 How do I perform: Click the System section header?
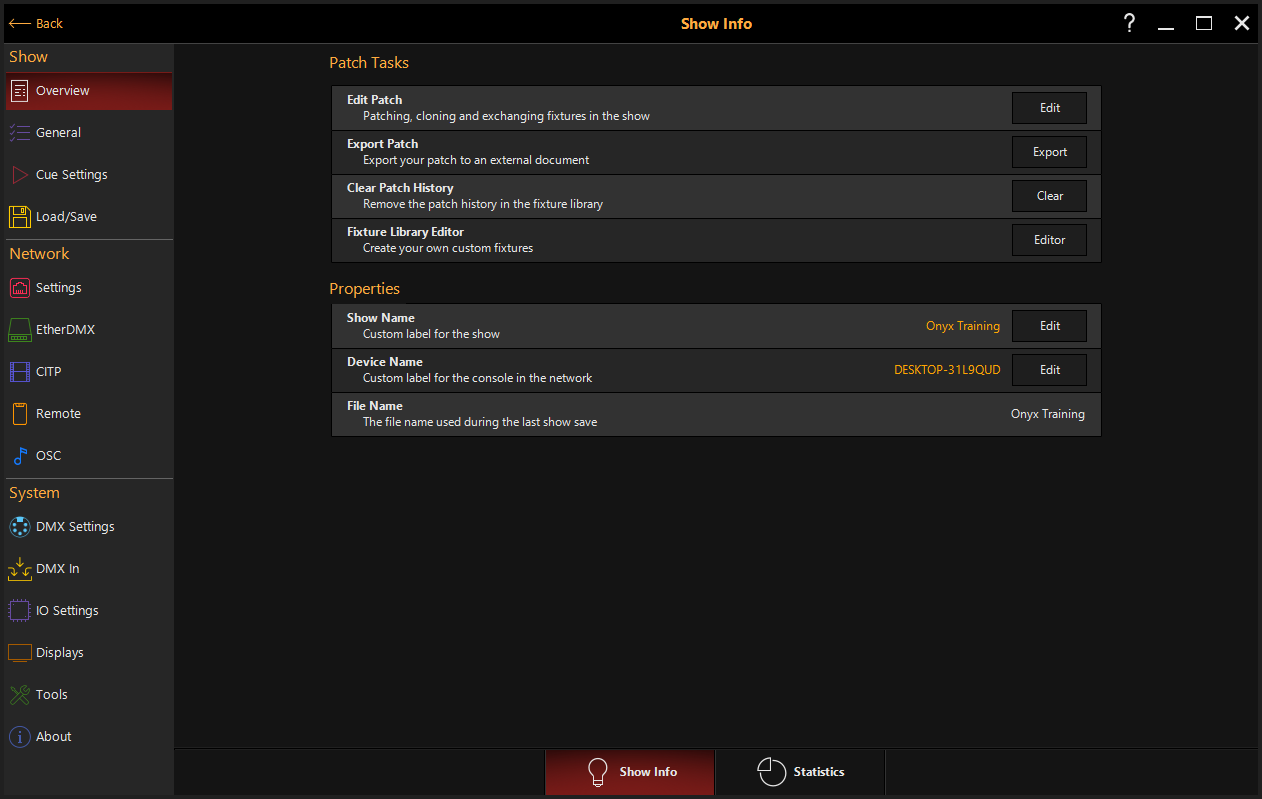[34, 493]
